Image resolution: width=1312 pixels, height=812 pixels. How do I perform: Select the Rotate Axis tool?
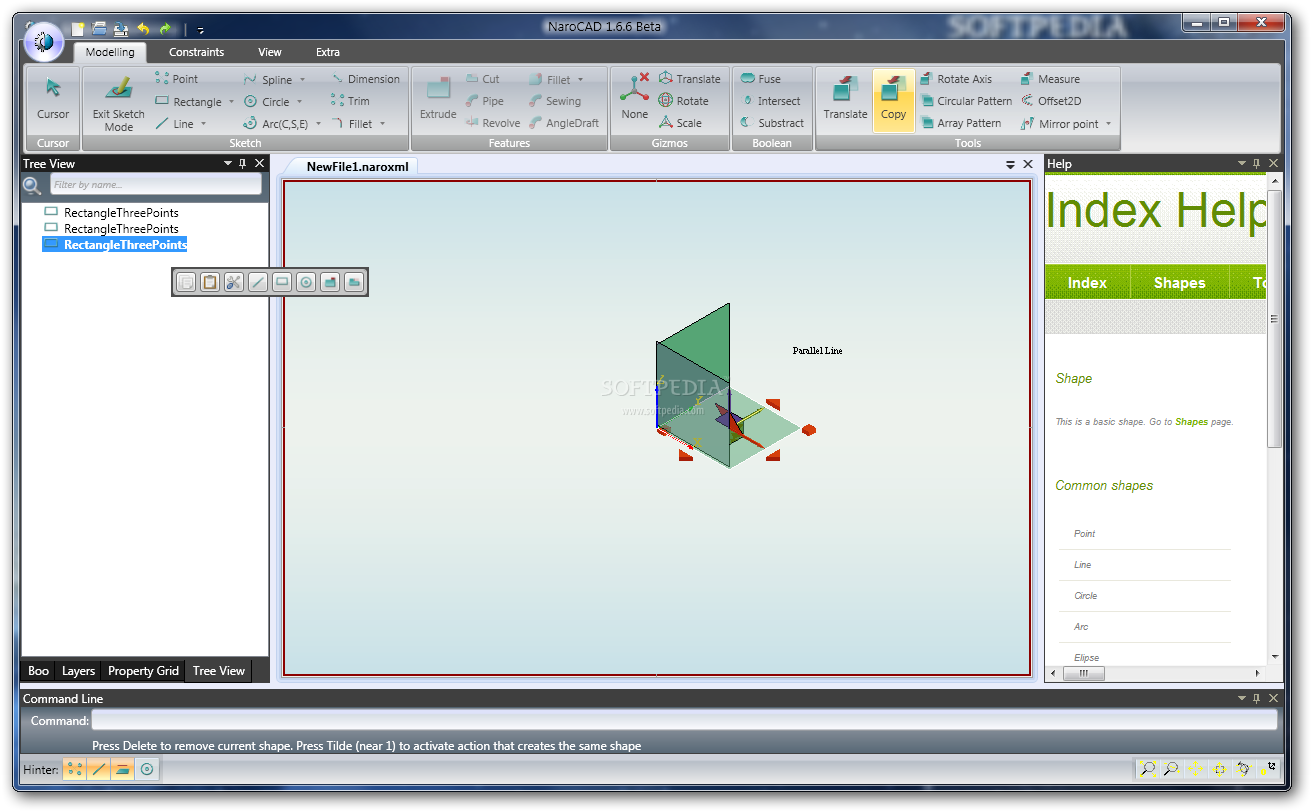point(956,79)
